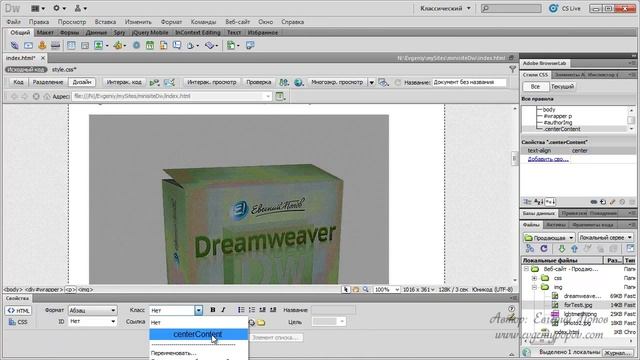The height and width of the screenshot is (360, 640).
Task: Open the Tag Chooser icon
Action: [250, 45]
